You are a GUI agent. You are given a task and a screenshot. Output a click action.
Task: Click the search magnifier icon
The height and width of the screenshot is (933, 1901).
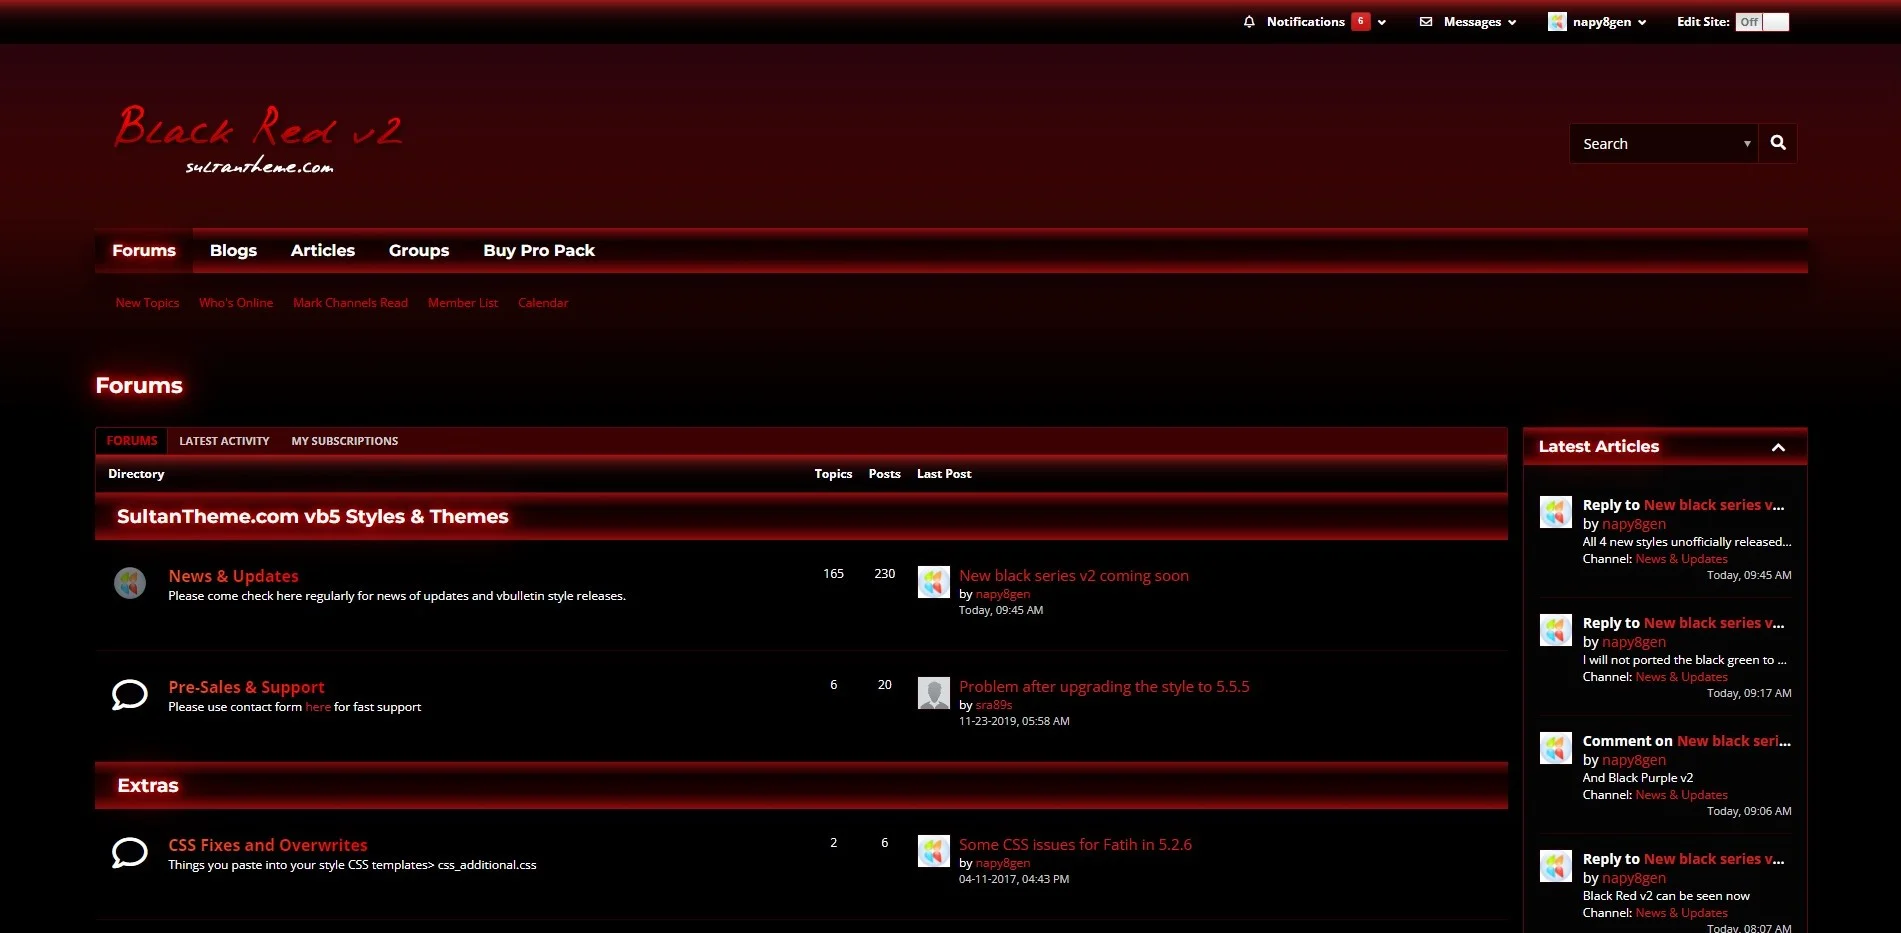[1777, 143]
